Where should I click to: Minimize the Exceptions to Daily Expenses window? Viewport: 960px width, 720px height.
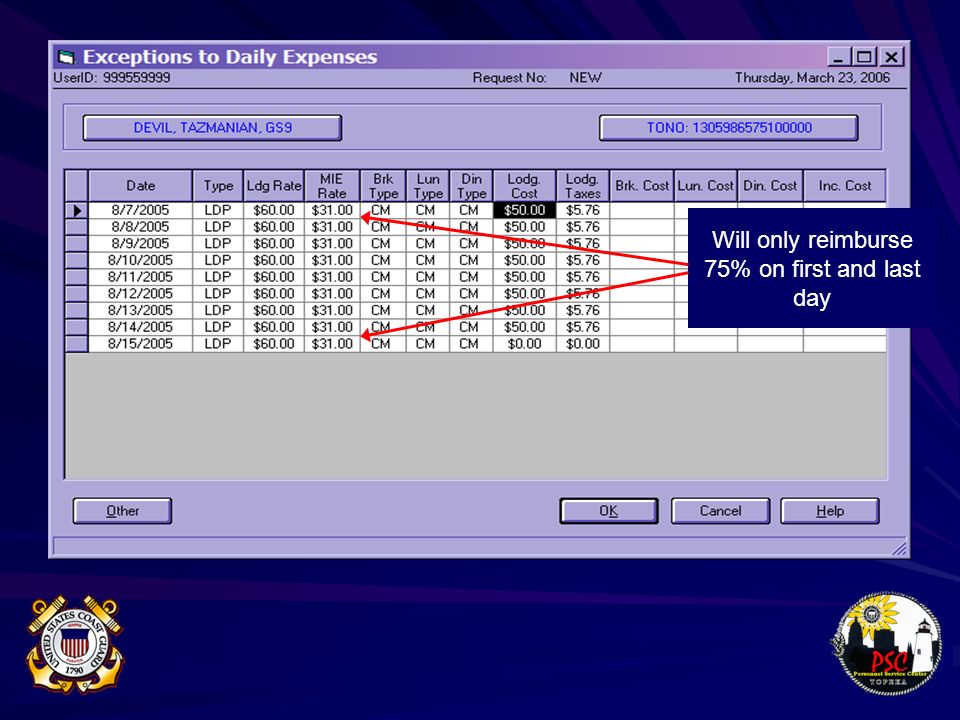(x=838, y=58)
